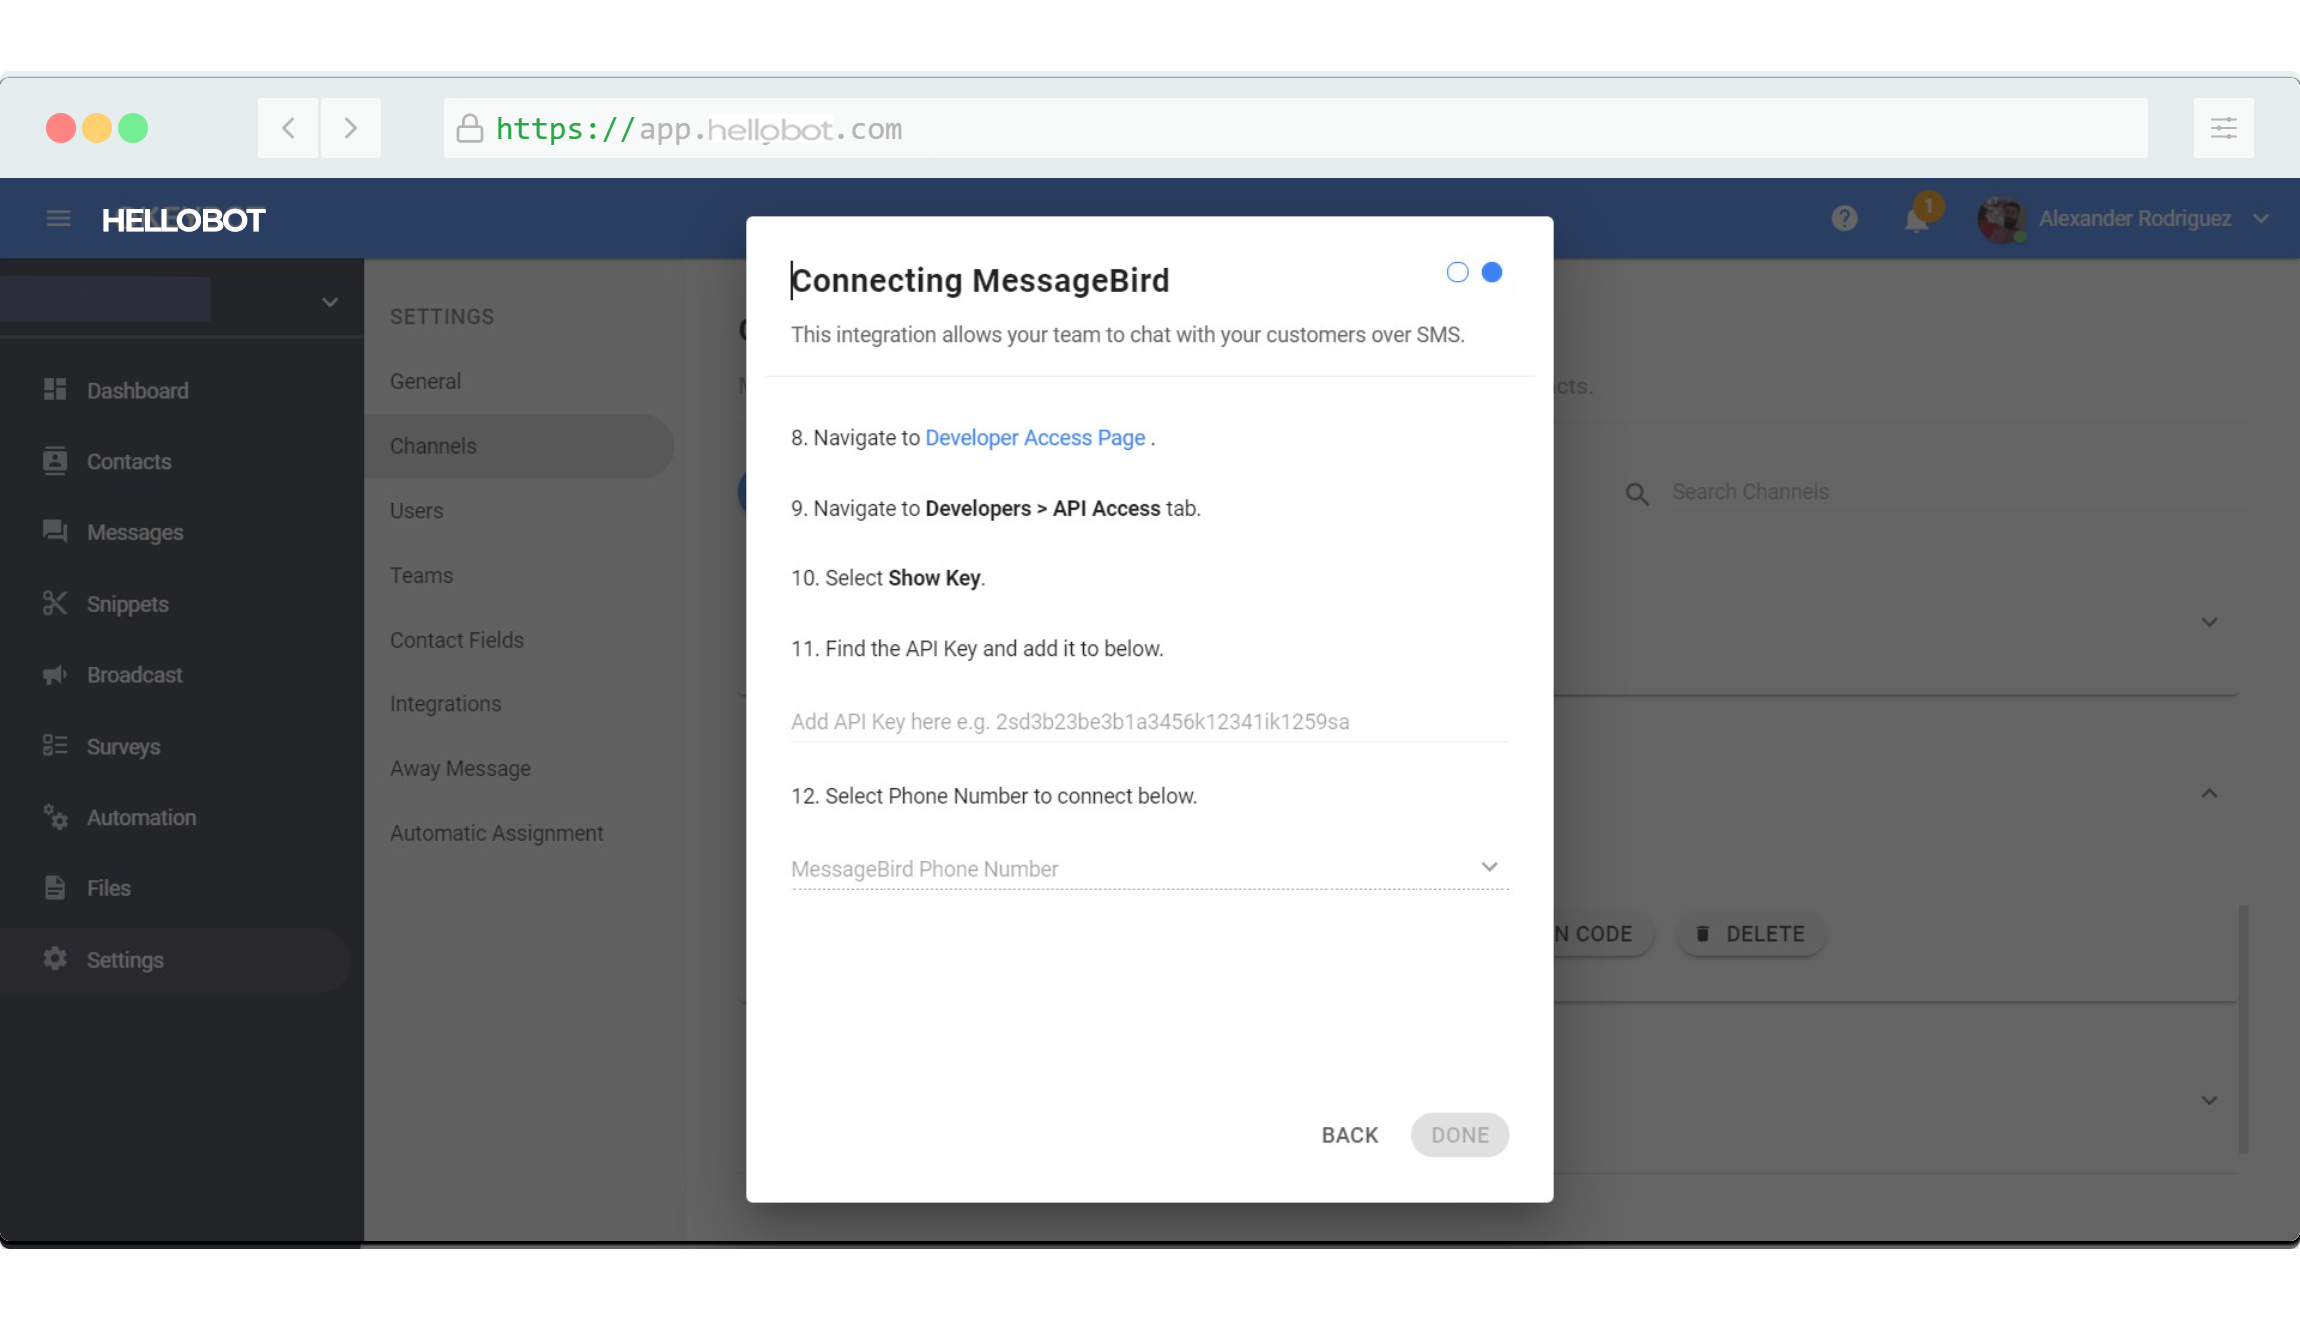The width and height of the screenshot is (2300, 1319).
Task: Go to Messages in the sidebar
Action: point(135,533)
